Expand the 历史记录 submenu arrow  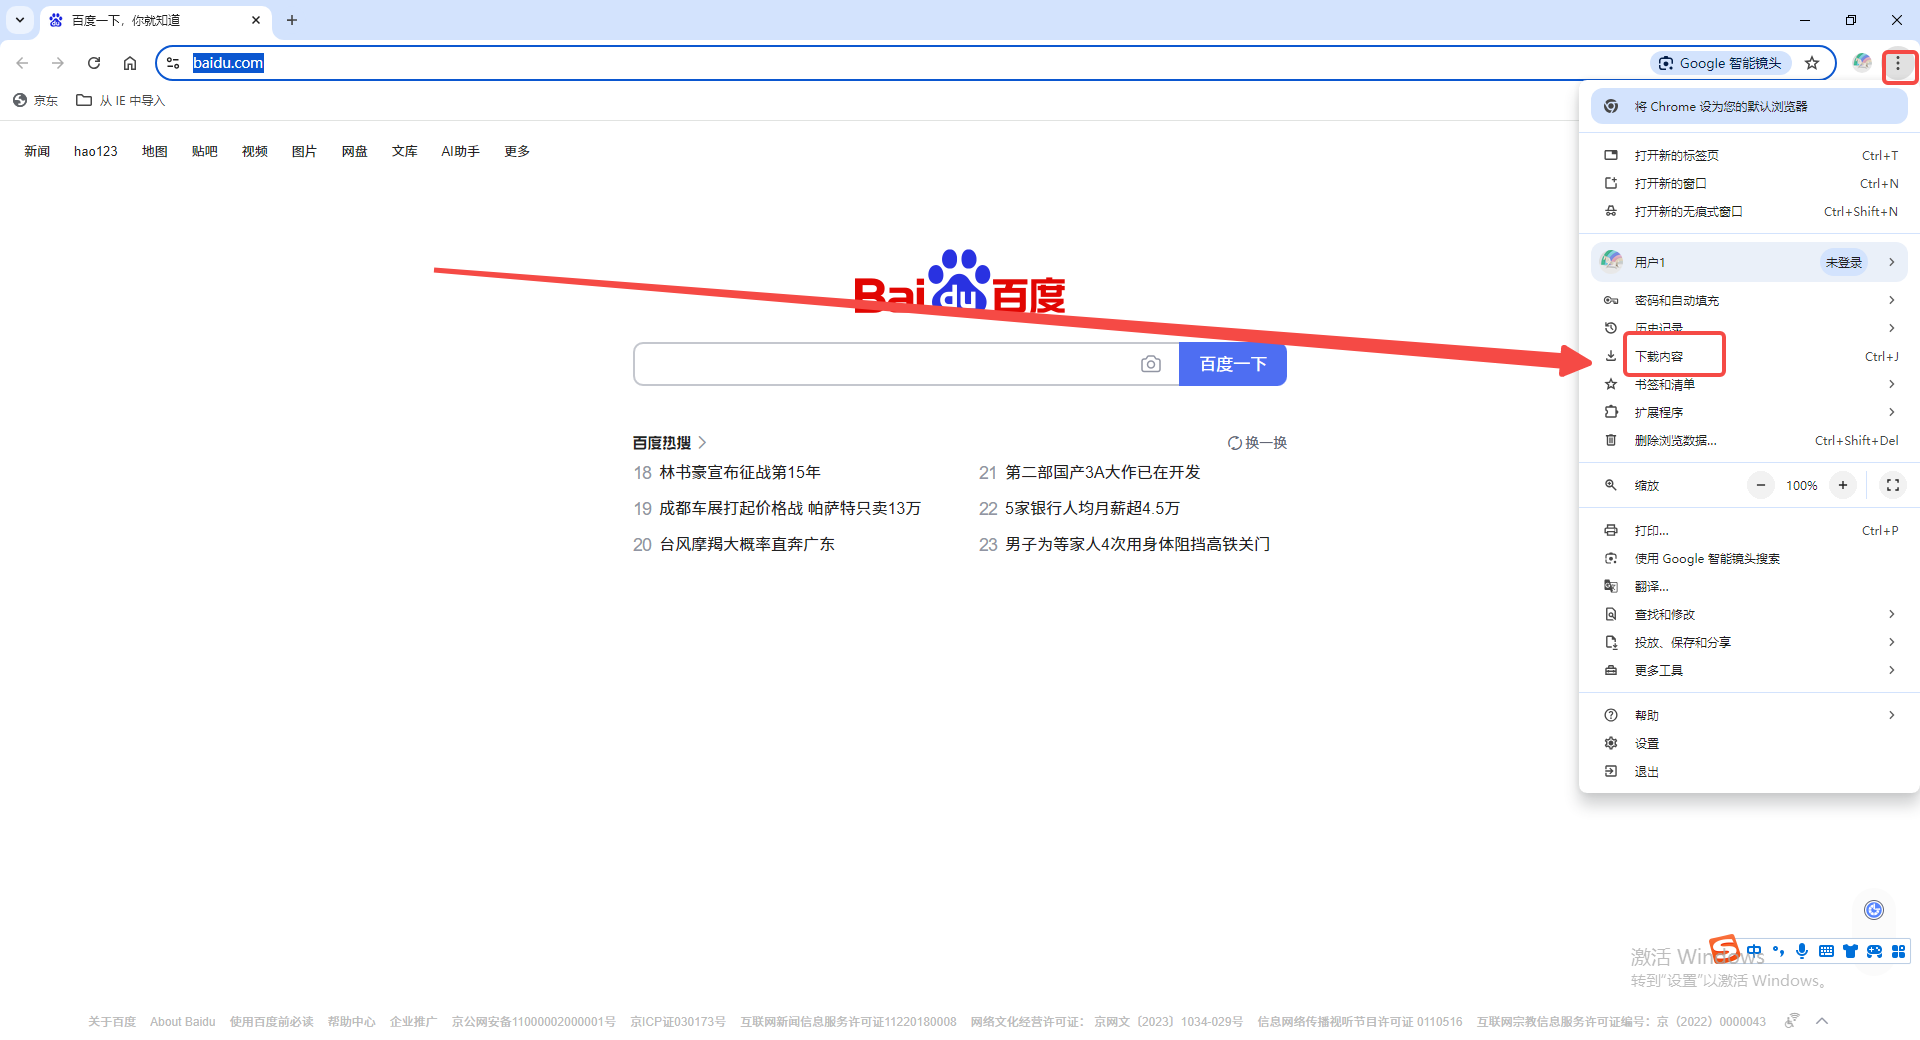point(1891,328)
